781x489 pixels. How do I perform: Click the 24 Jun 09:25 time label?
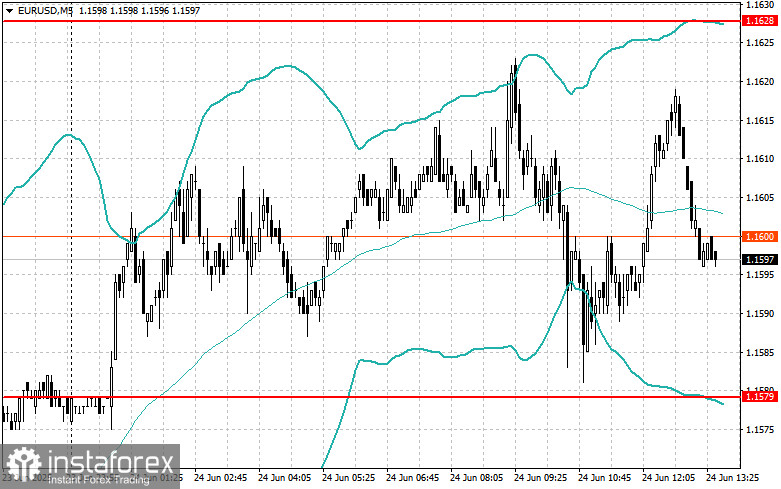[x=540, y=478]
